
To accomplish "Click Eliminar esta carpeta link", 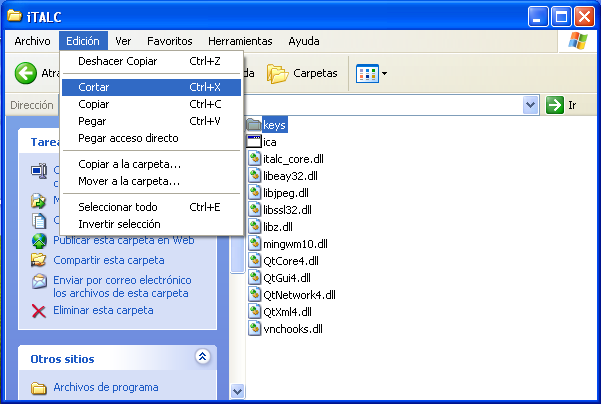I will pyautogui.click(x=103, y=310).
